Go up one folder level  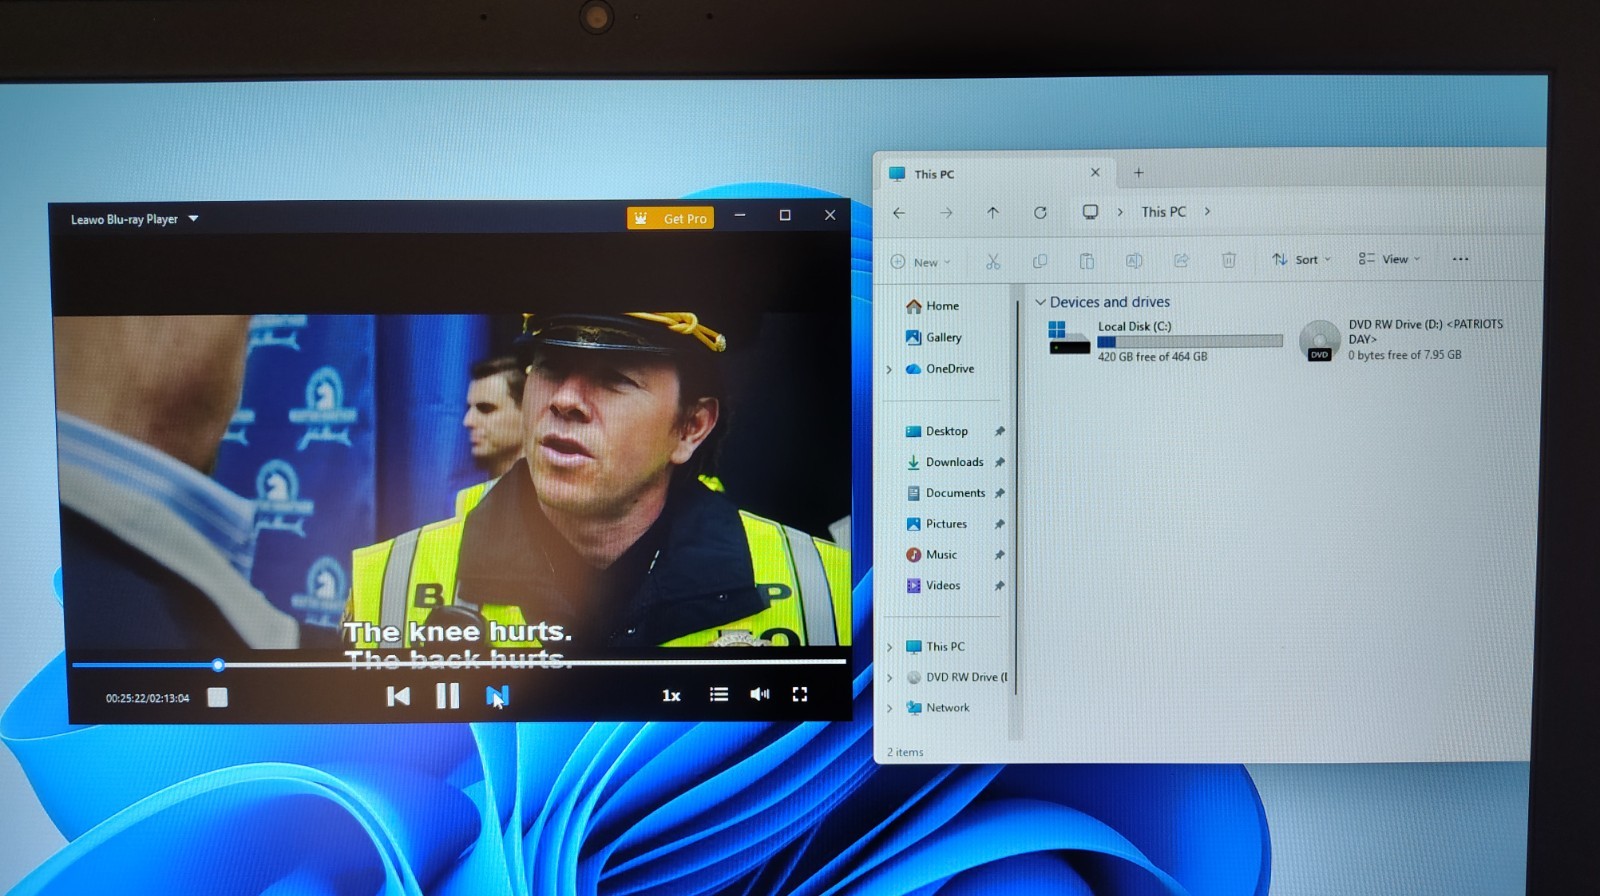pos(993,212)
